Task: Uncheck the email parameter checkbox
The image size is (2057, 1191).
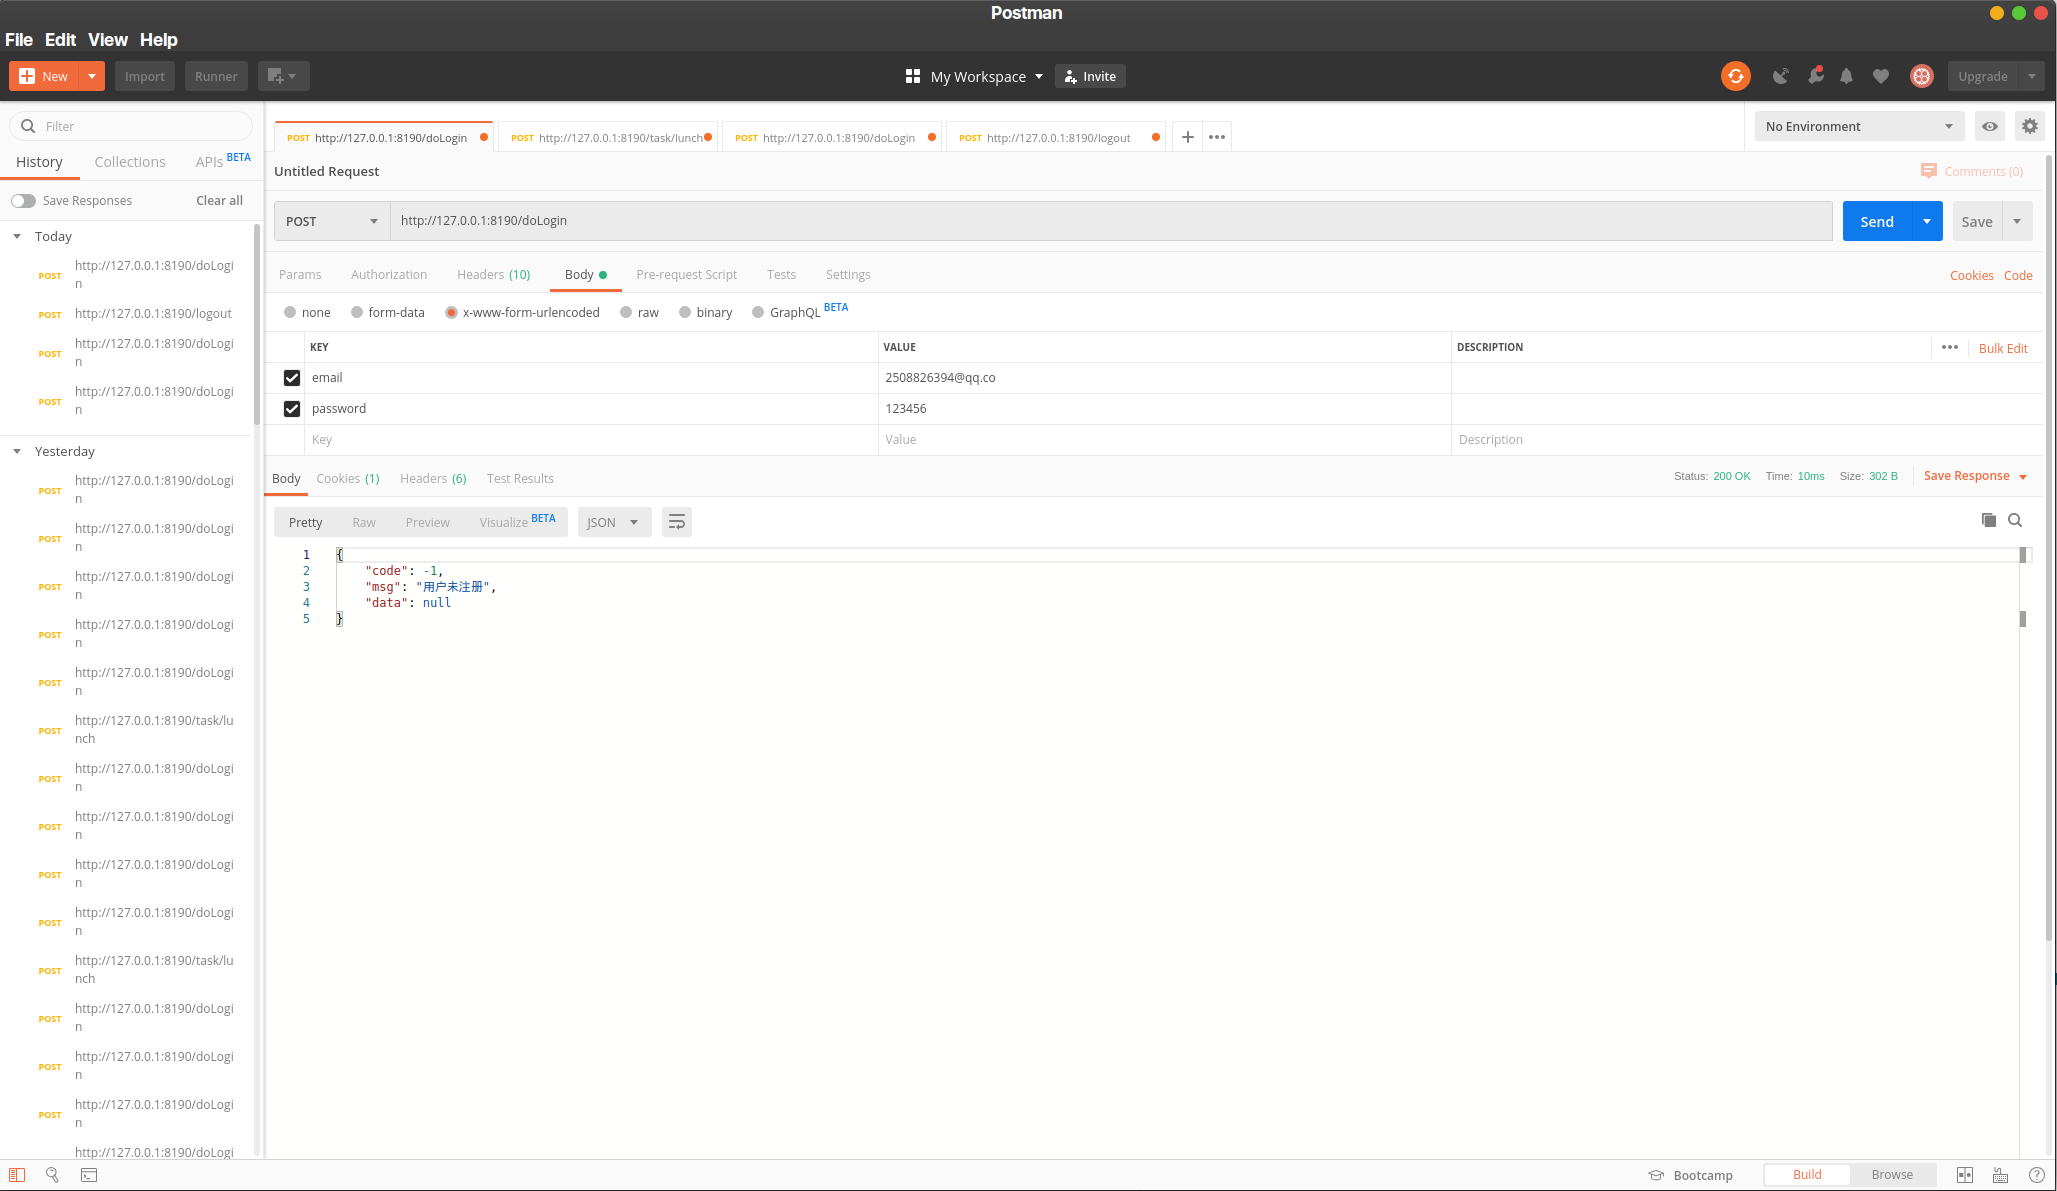Action: [x=292, y=378]
